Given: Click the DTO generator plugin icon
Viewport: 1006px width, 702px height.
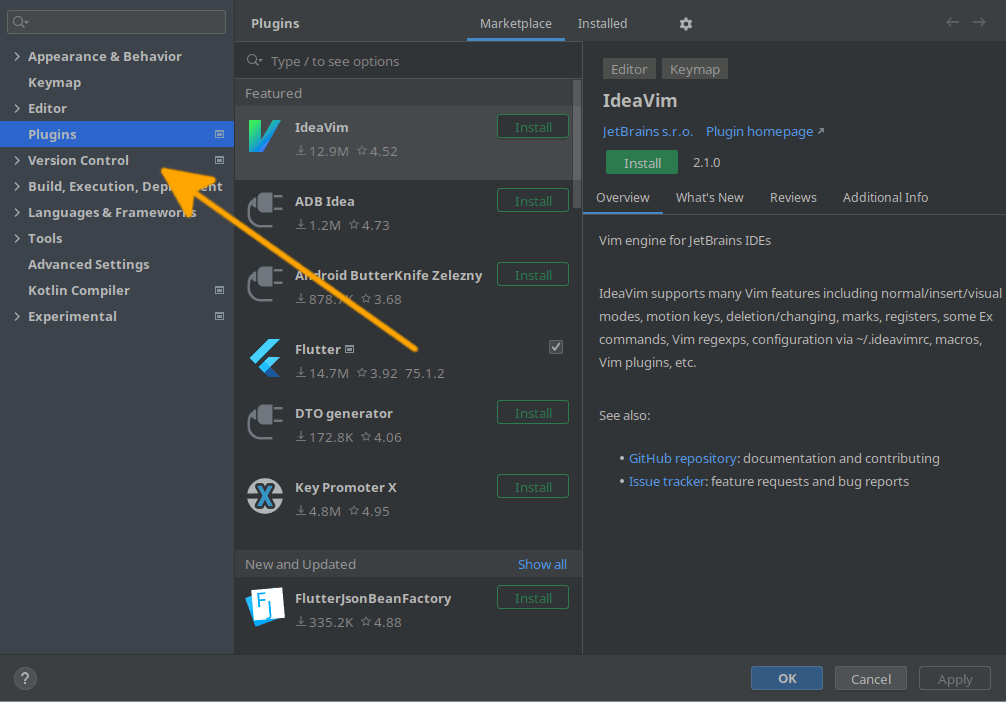Looking at the screenshot, I should pos(265,422).
